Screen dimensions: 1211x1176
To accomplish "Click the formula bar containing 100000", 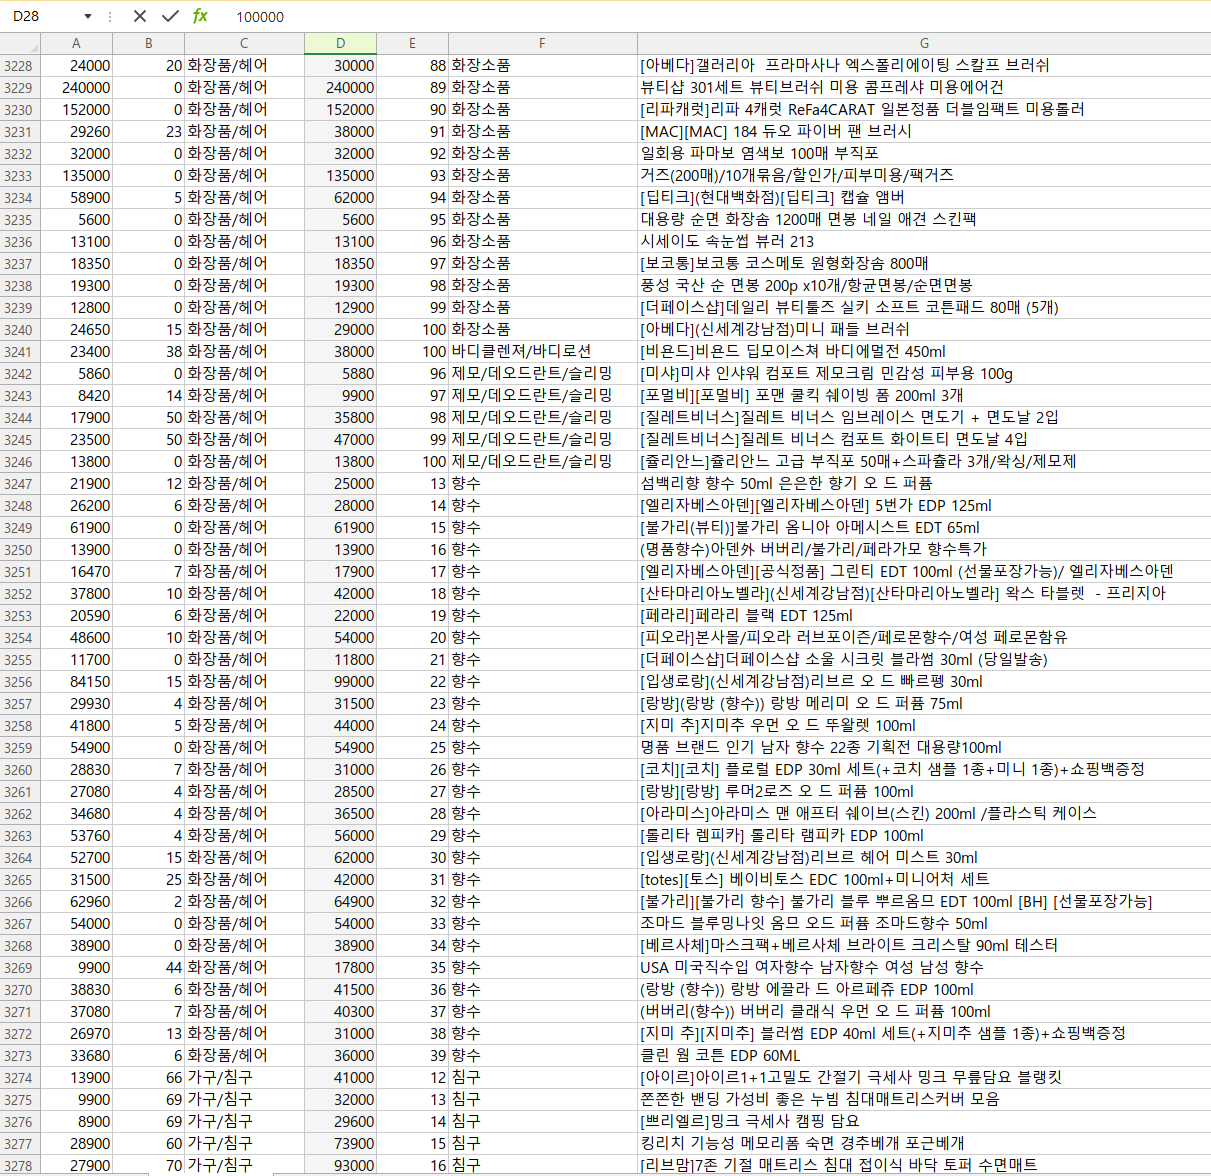I will pos(718,16).
